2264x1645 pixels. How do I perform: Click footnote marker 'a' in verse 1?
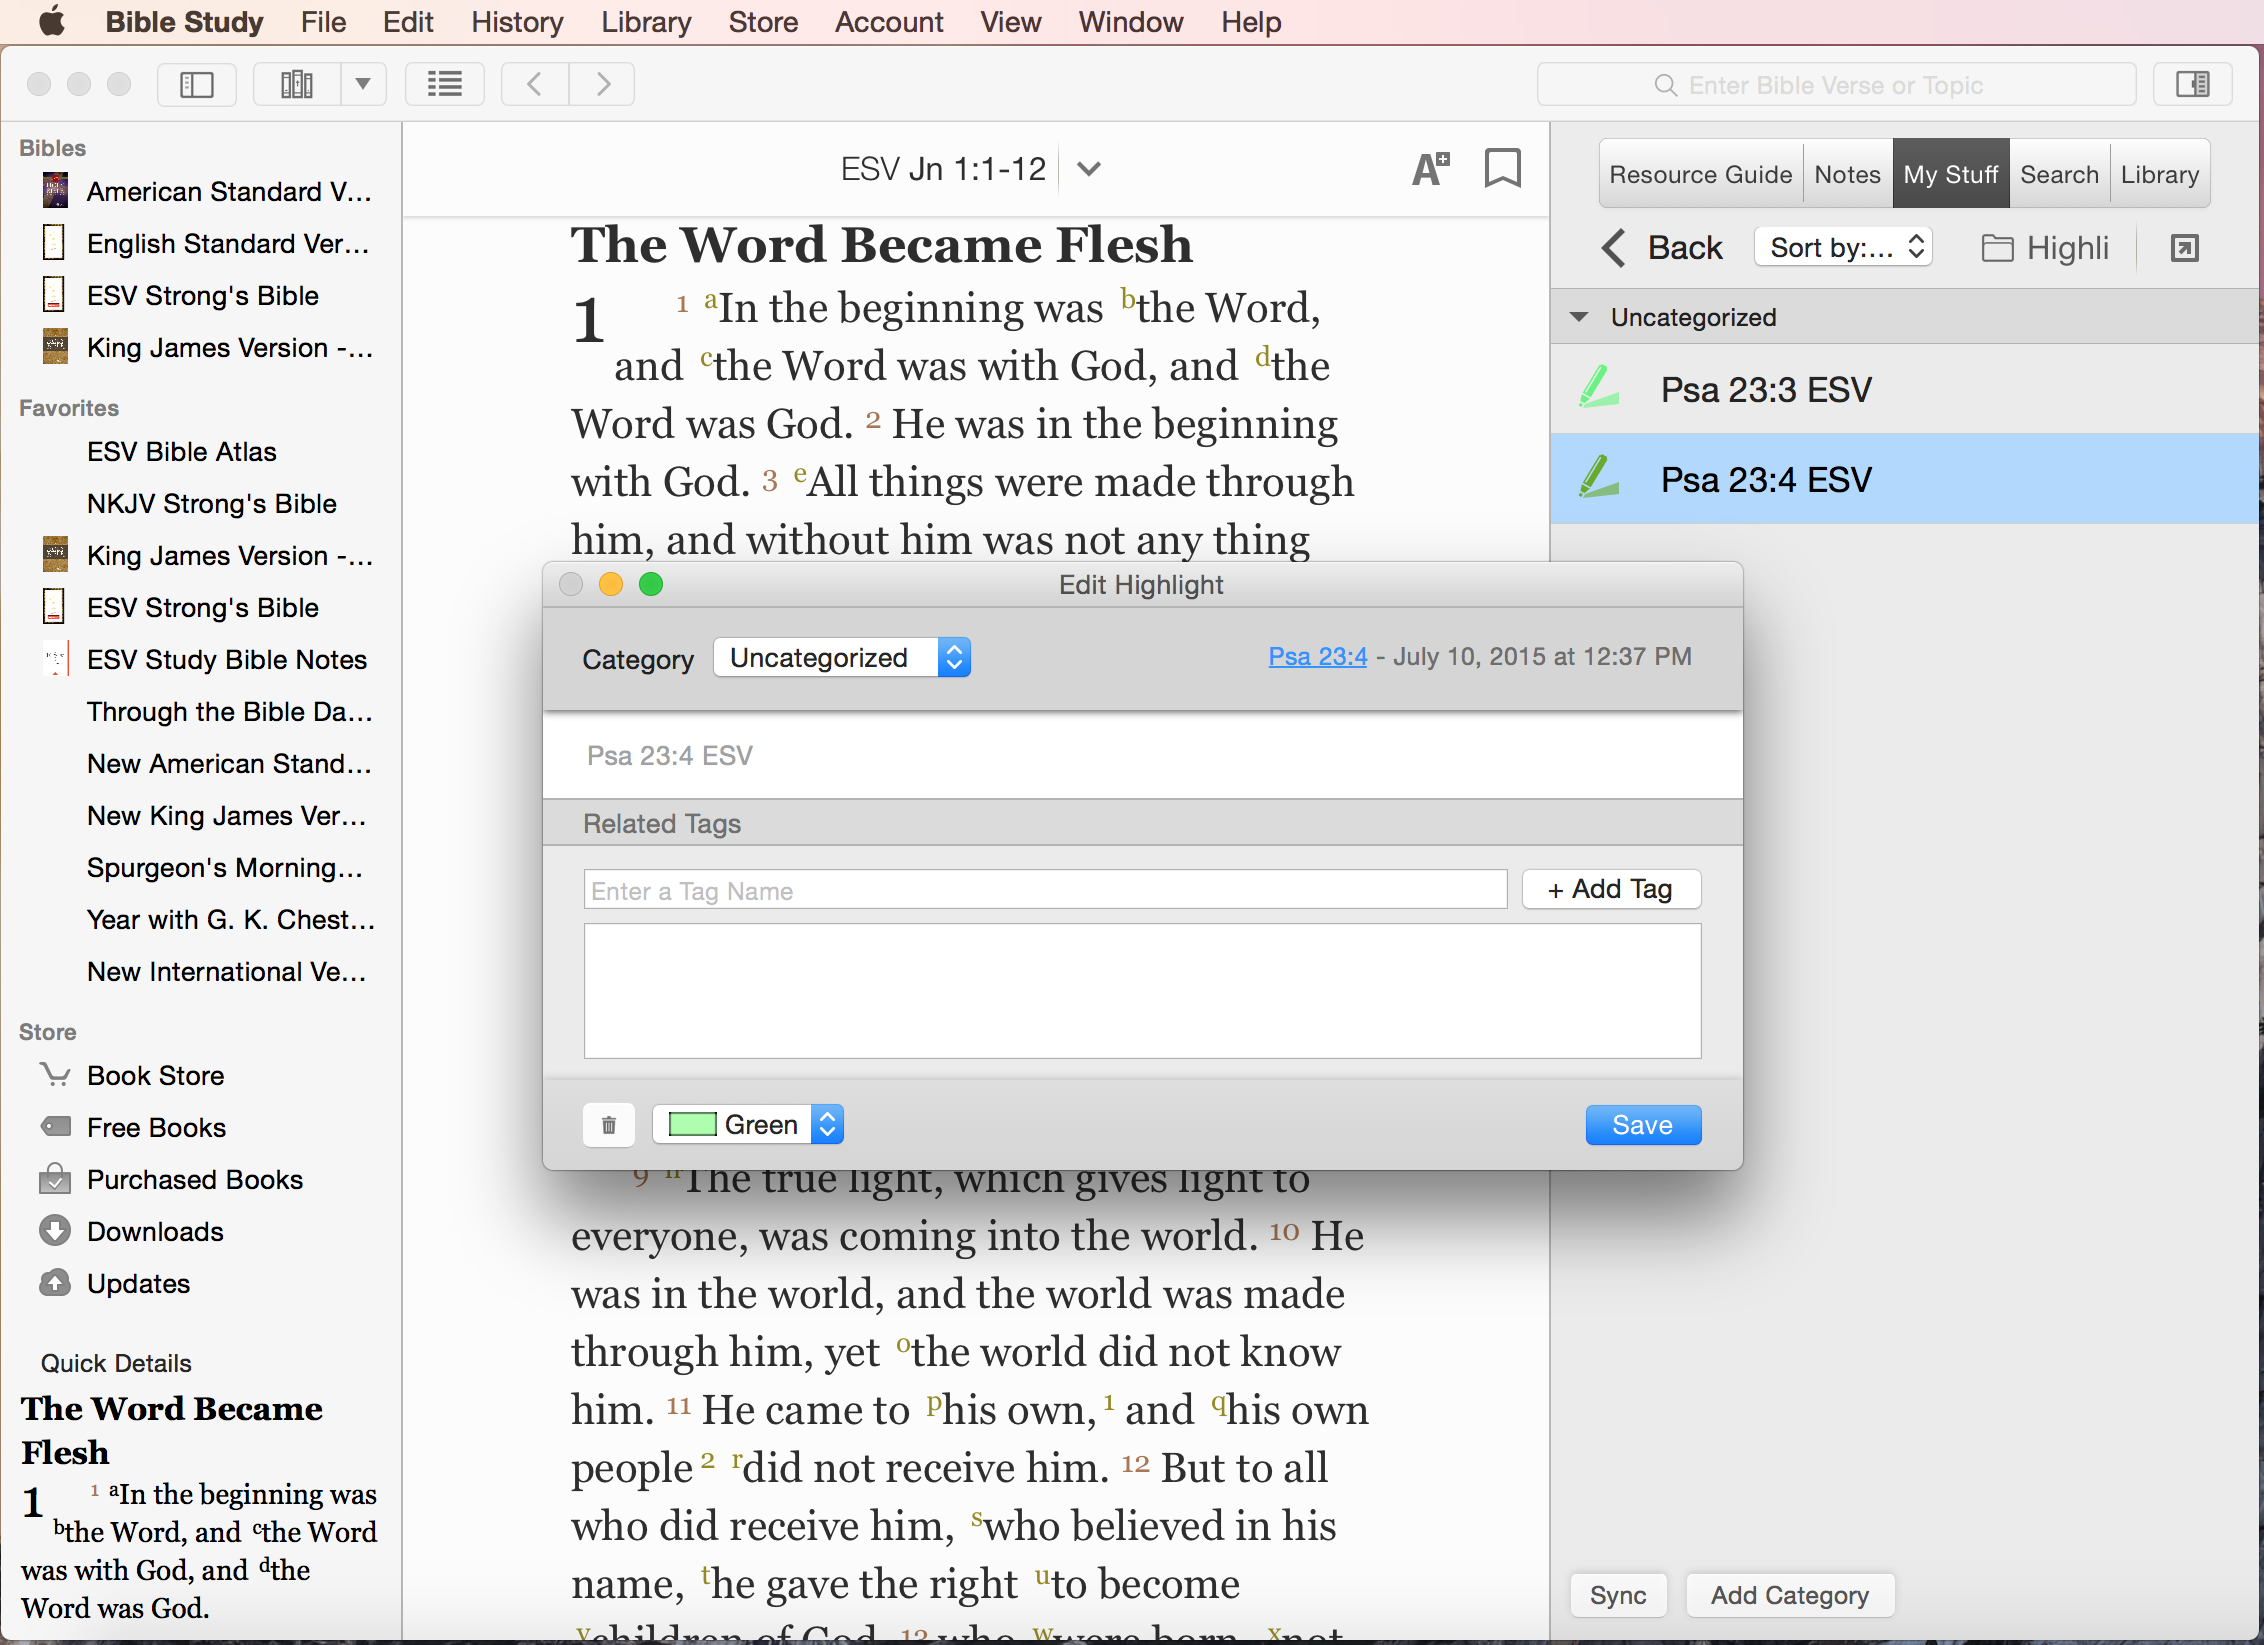tap(711, 299)
